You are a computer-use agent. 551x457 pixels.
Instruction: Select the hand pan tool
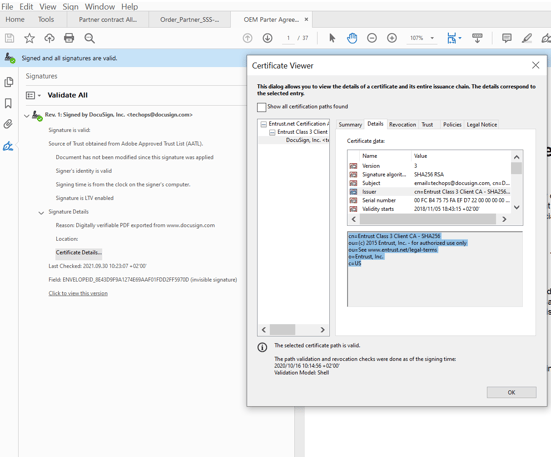(x=352, y=38)
